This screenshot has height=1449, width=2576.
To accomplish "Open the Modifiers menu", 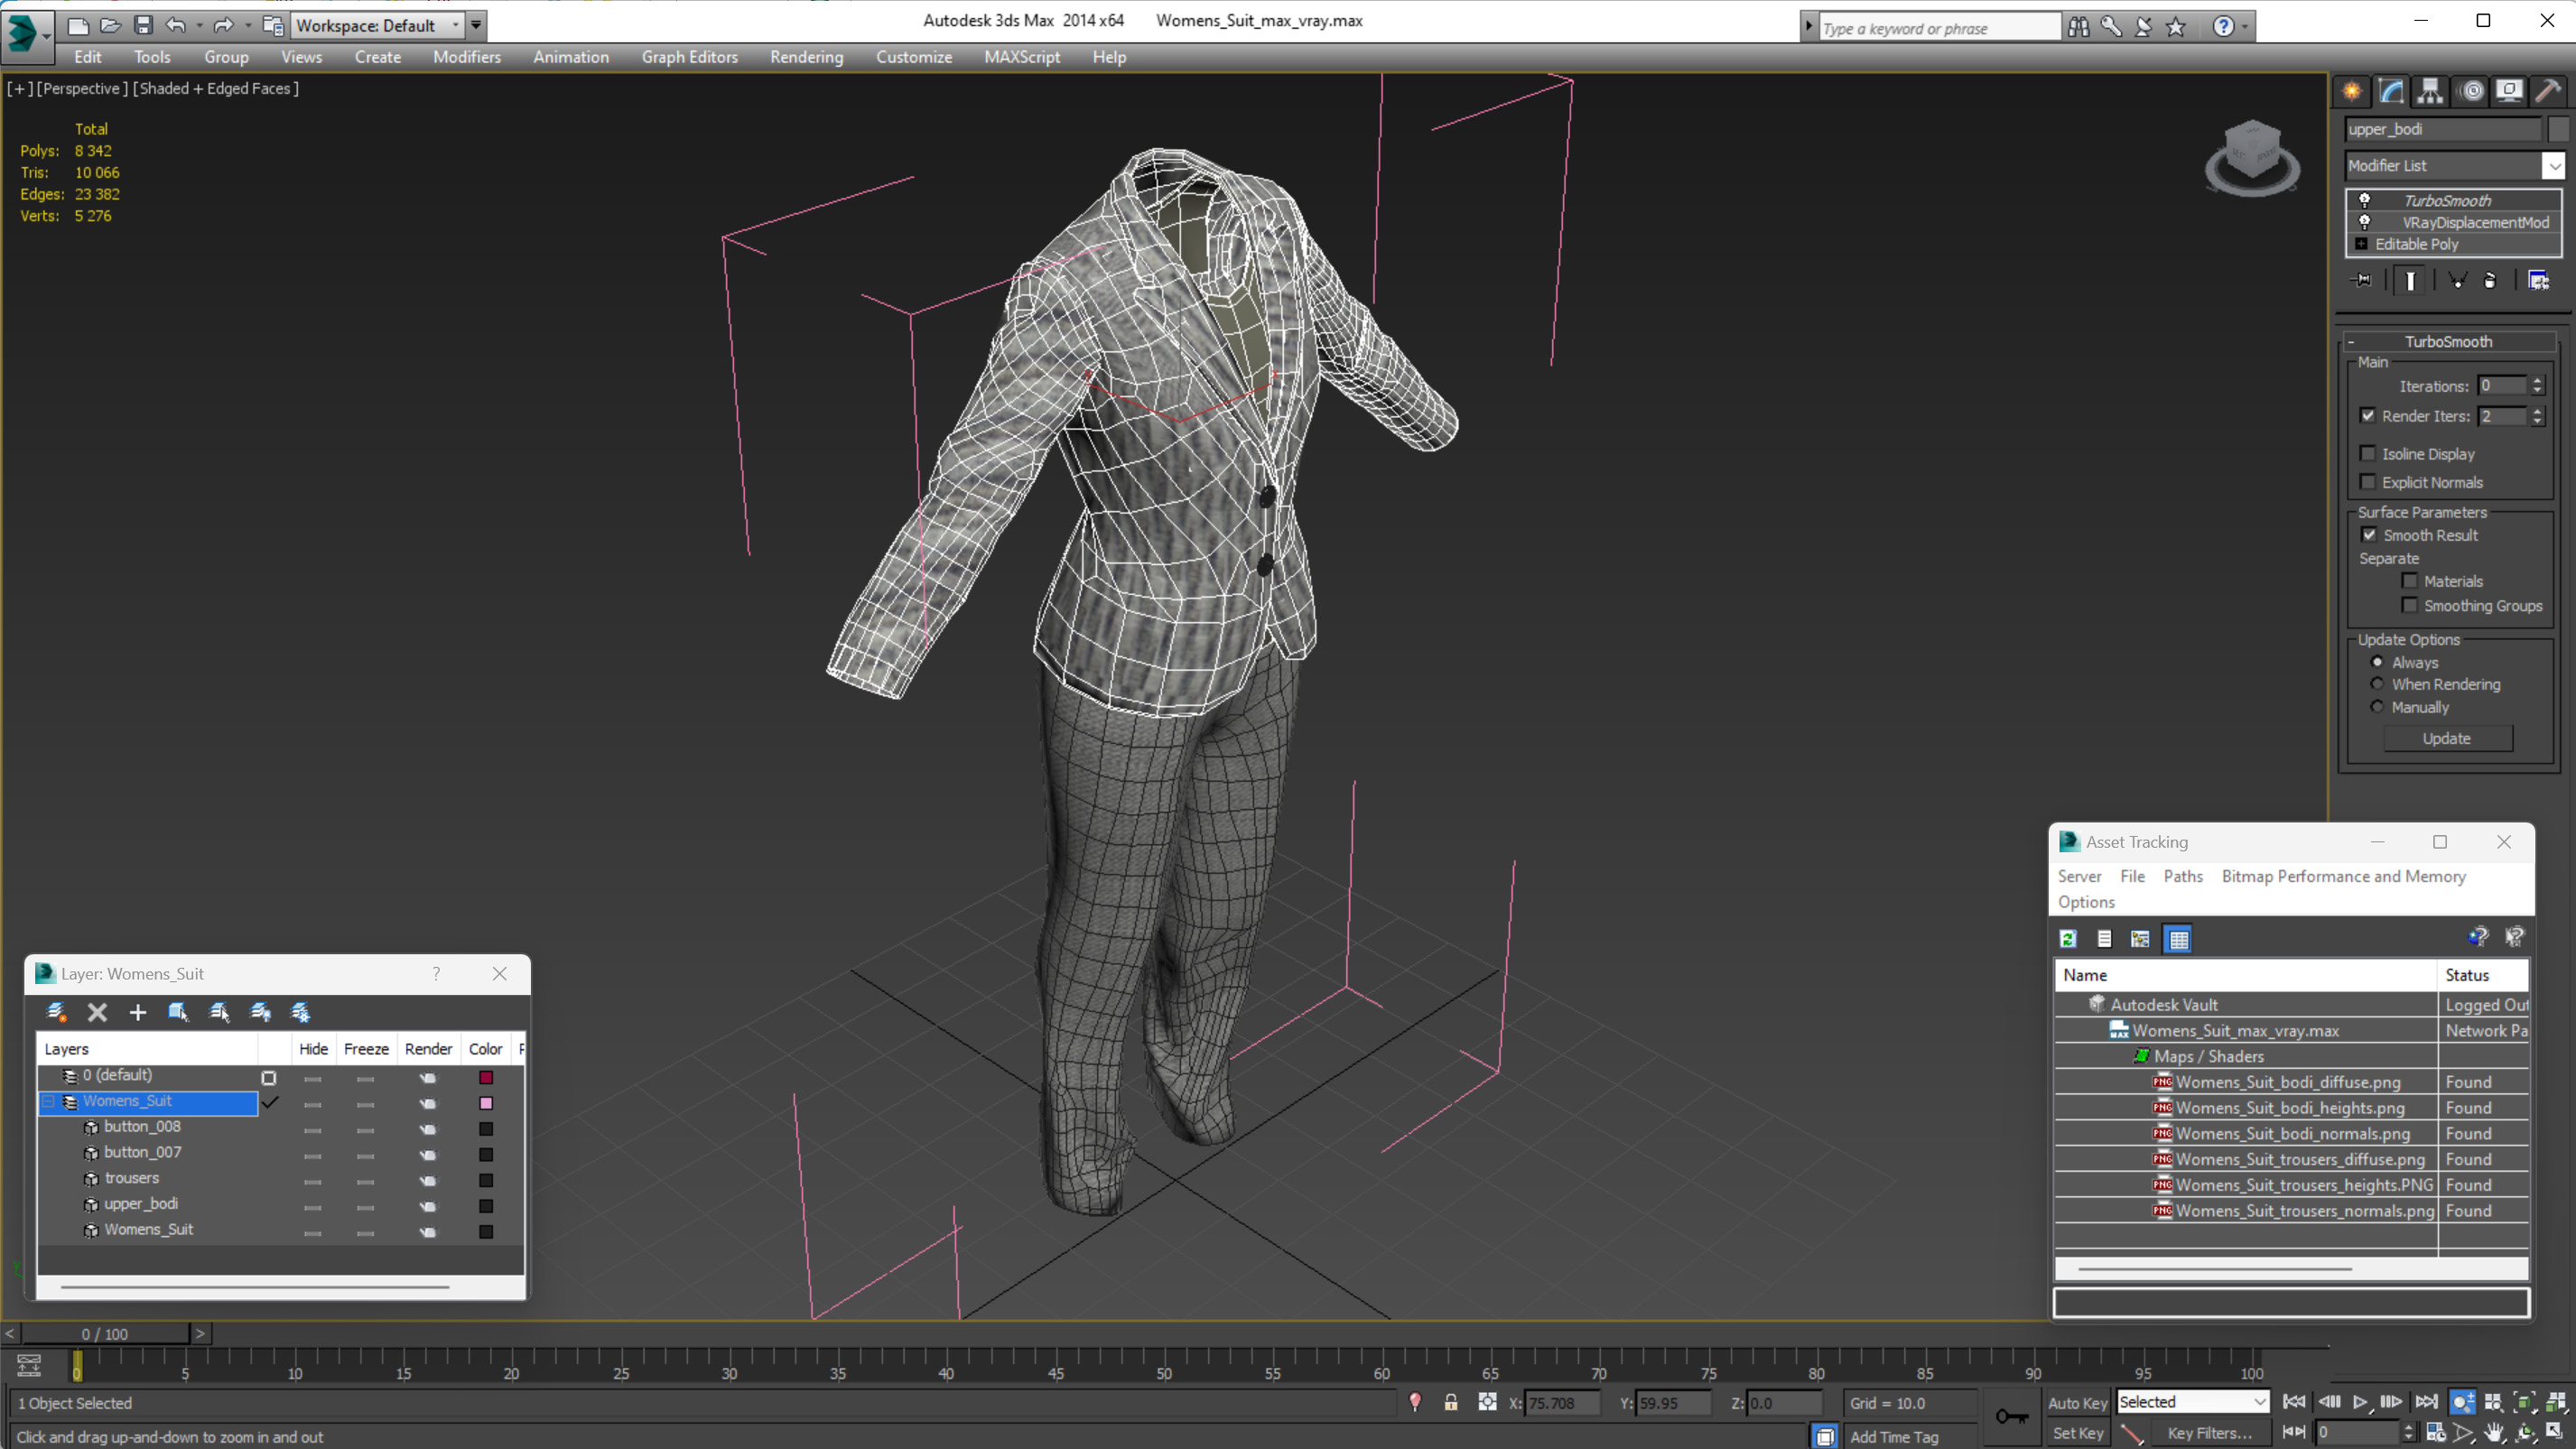I will 466,57.
